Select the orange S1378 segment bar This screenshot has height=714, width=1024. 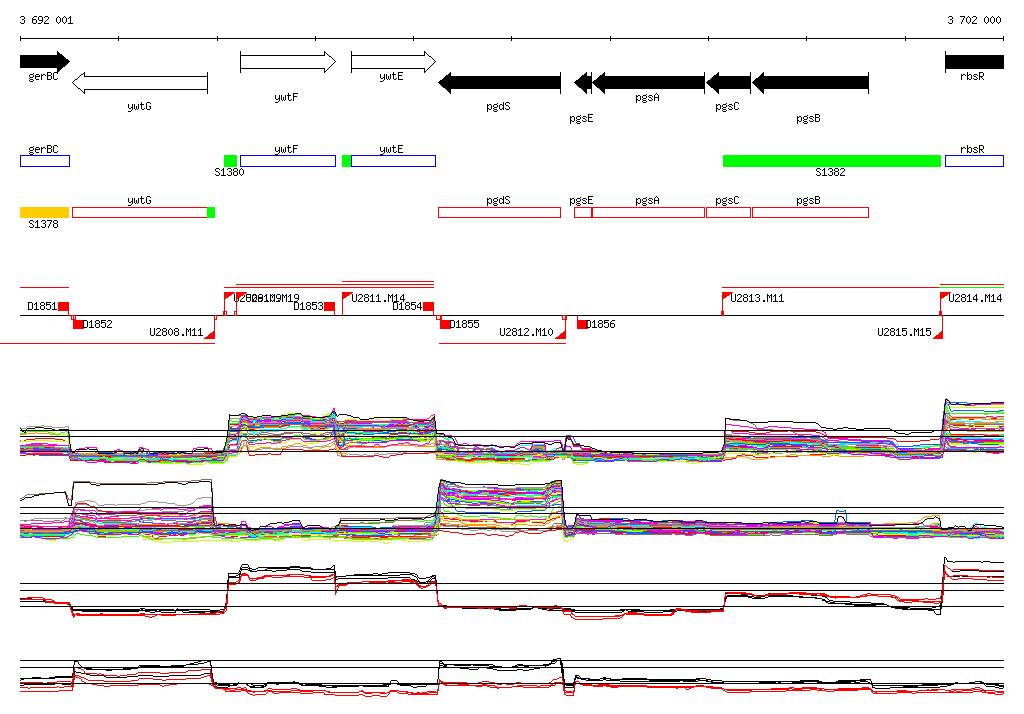point(44,212)
